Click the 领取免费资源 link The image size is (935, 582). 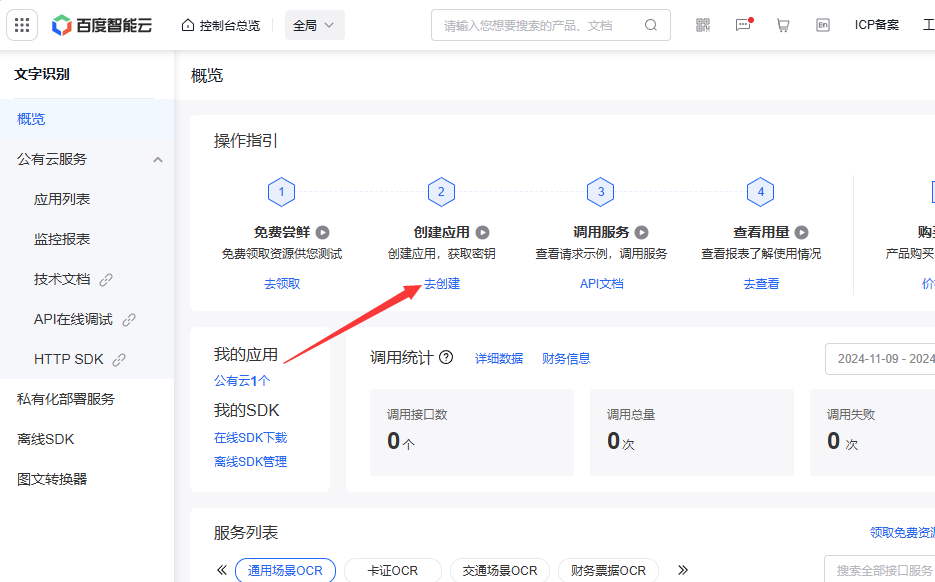[902, 533]
